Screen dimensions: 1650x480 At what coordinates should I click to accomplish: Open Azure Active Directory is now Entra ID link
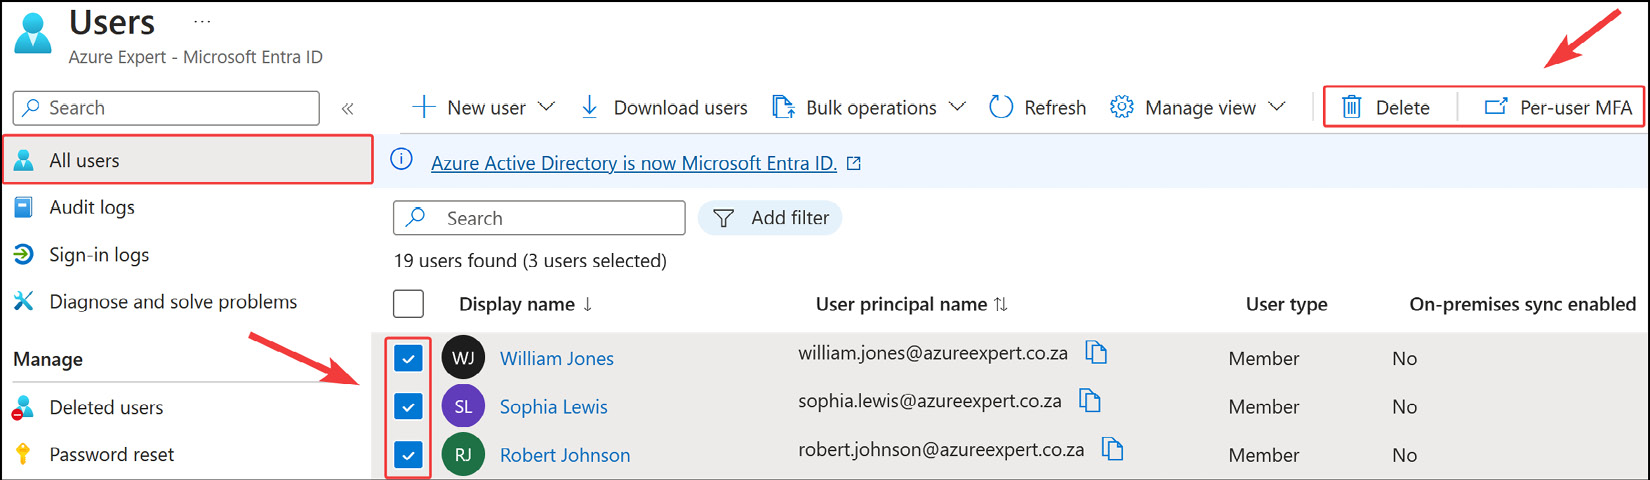click(x=634, y=163)
